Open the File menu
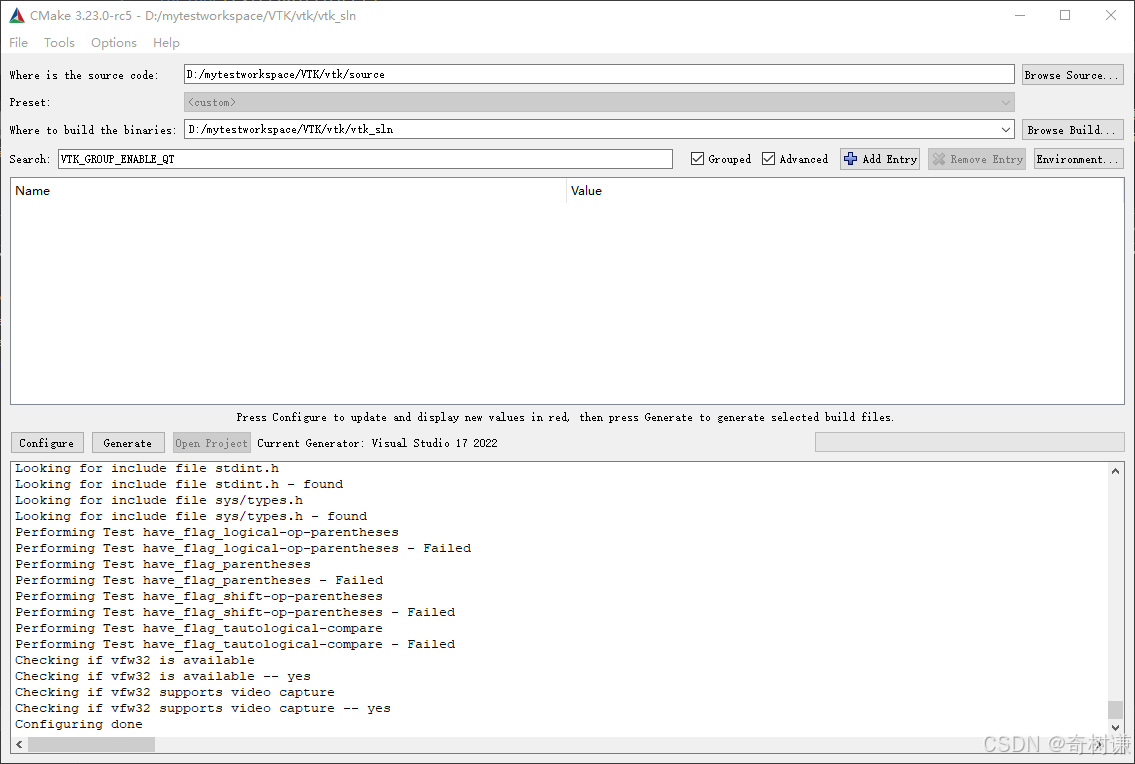Viewport: 1135px width, 764px height. [18, 43]
